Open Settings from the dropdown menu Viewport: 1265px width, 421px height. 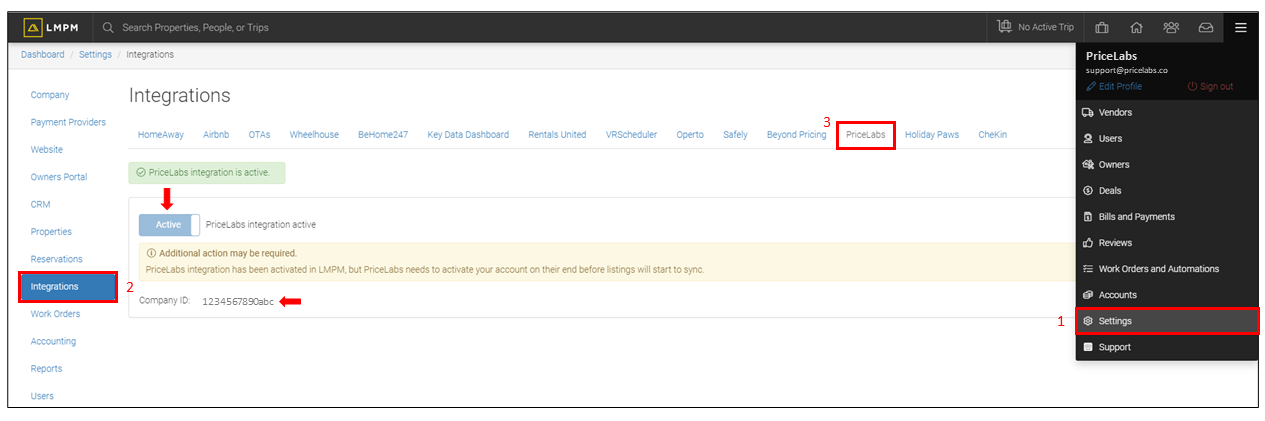click(x=1166, y=321)
